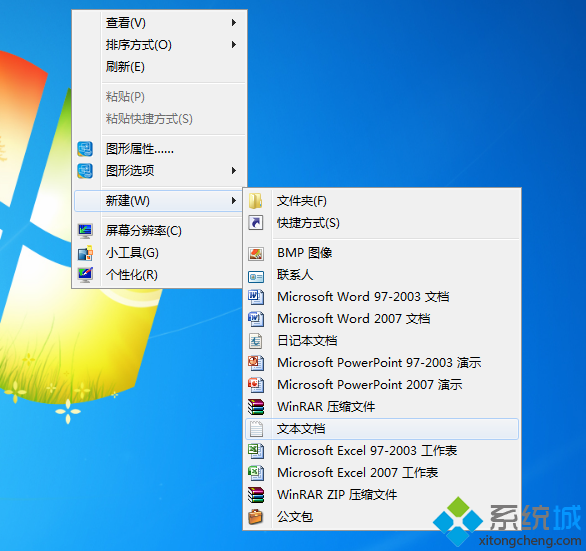Click the PowerPoint 97-2003 icon
The image size is (586, 551).
click(x=256, y=363)
